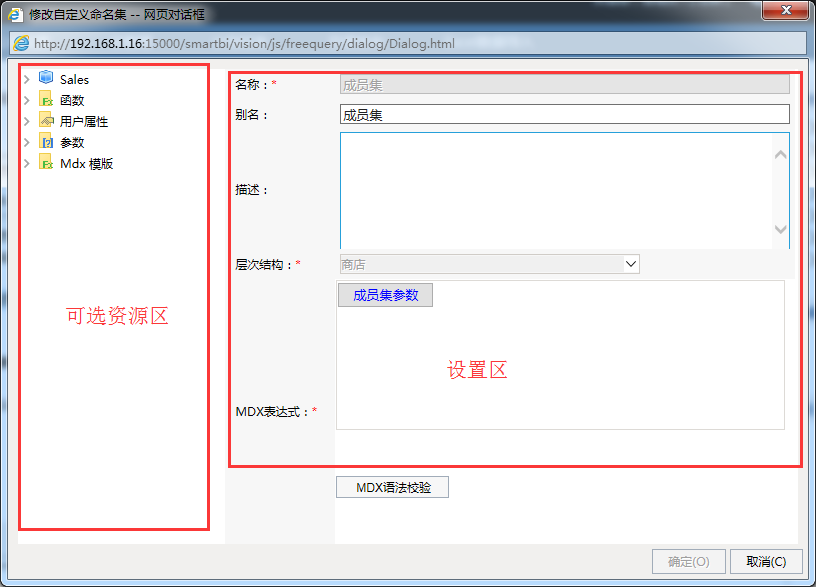Select the Sales tree item
The height and width of the screenshot is (587, 816).
74,80
